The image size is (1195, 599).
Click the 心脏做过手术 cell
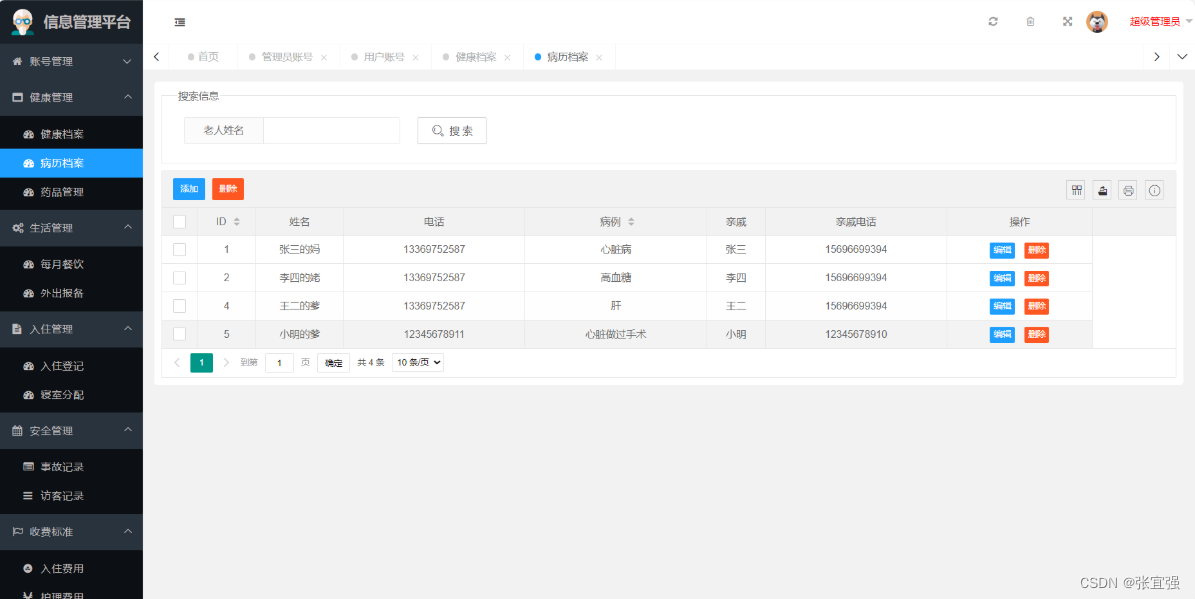pos(616,334)
